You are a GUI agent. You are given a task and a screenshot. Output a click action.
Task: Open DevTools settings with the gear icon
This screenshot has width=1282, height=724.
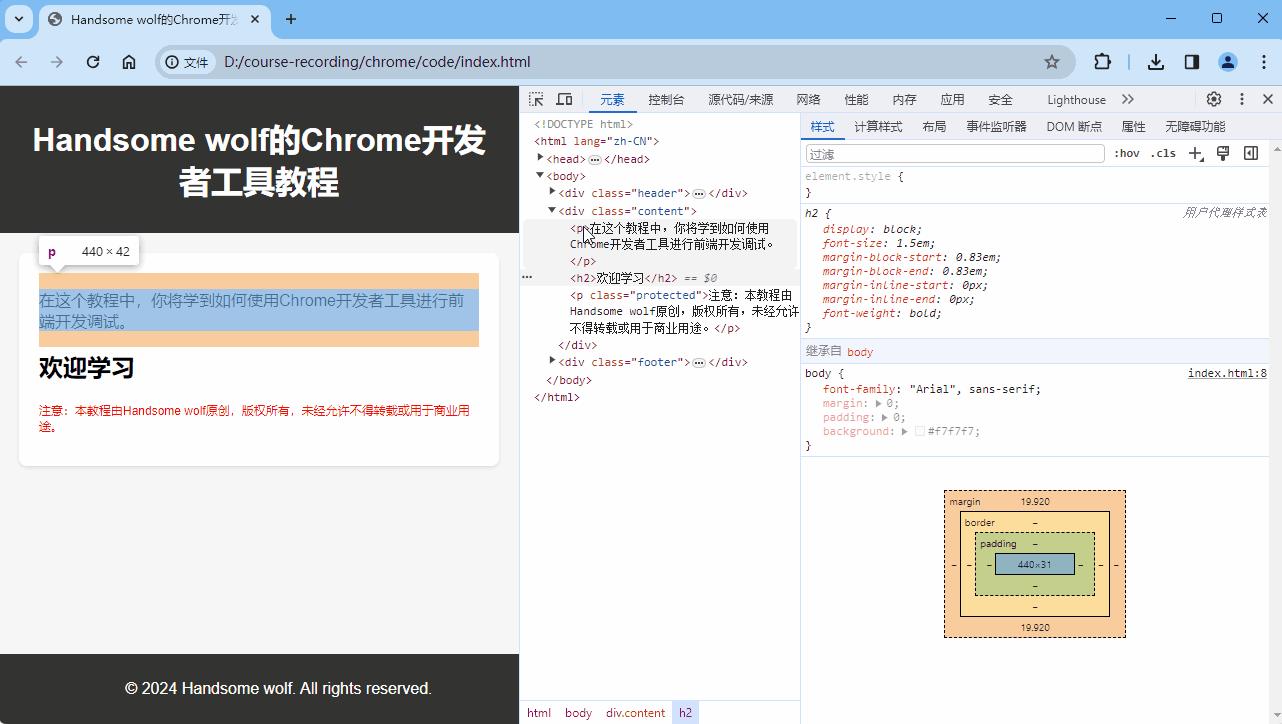tap(1213, 99)
